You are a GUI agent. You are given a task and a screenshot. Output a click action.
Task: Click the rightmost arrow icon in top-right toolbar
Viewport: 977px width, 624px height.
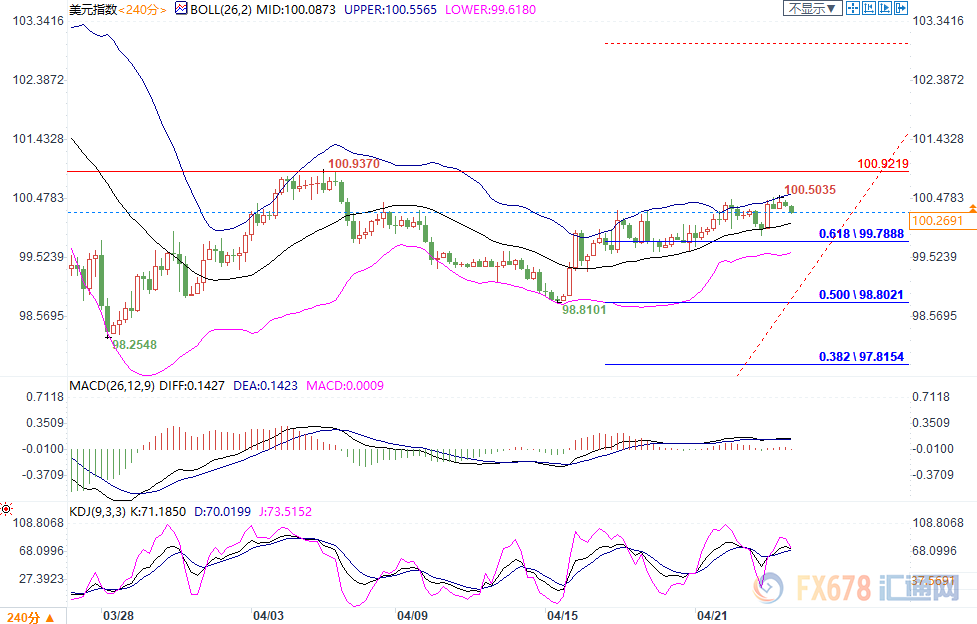pos(902,8)
